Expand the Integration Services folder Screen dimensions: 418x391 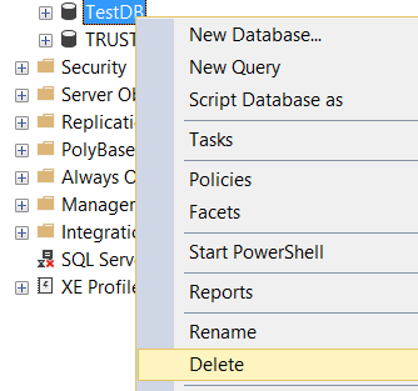[x=22, y=233]
